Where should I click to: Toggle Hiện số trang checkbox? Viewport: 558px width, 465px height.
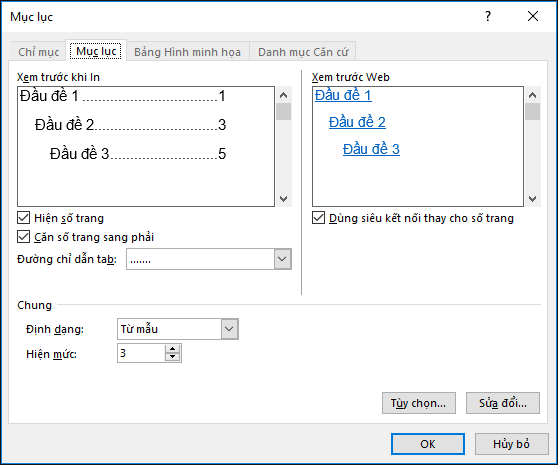[23, 218]
